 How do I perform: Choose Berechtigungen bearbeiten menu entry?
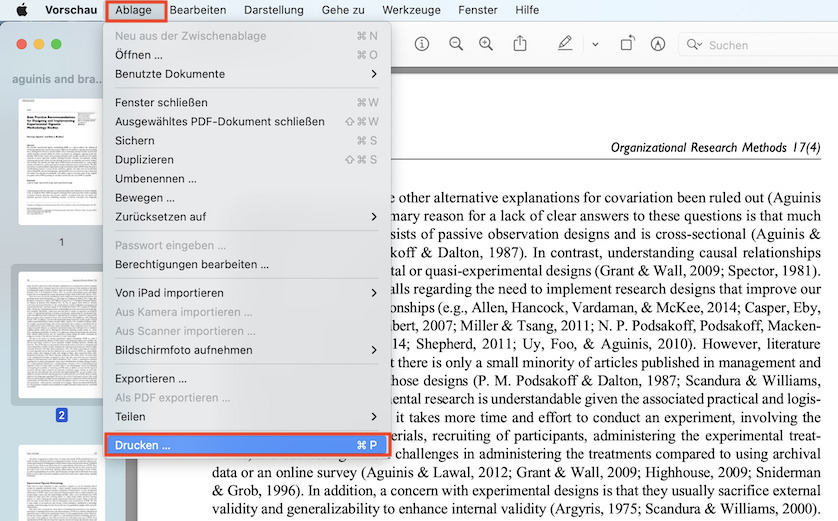(x=192, y=265)
